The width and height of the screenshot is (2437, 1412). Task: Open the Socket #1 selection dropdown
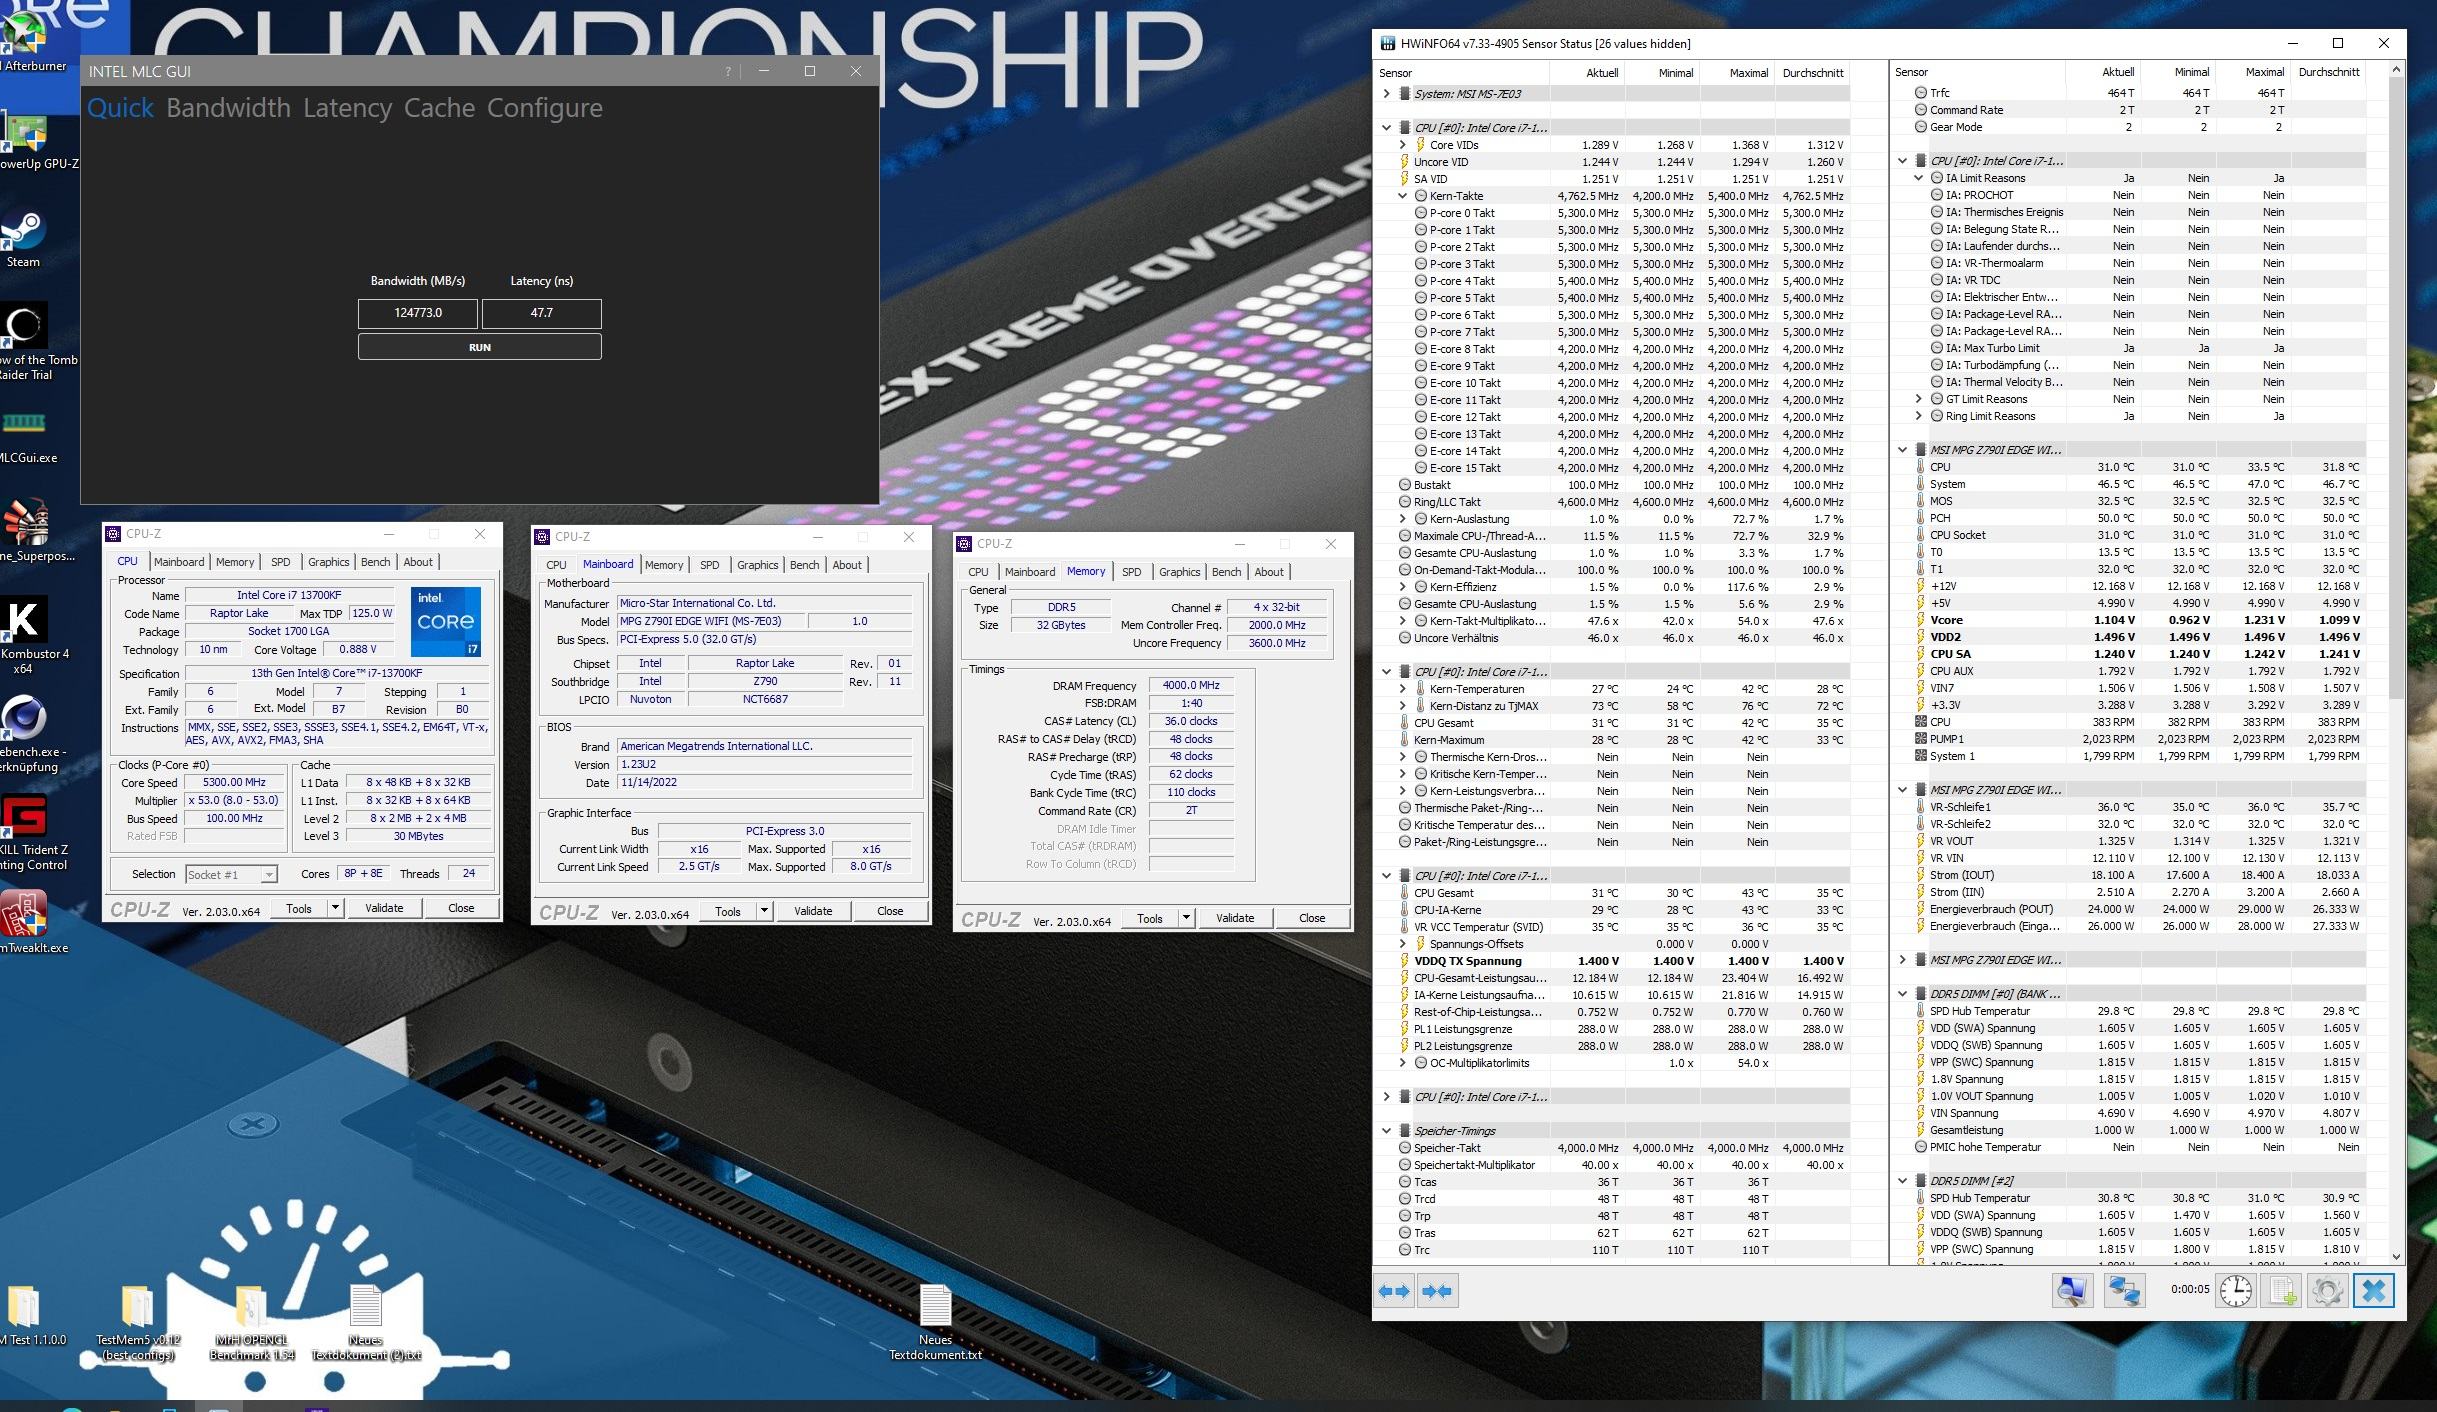[268, 875]
